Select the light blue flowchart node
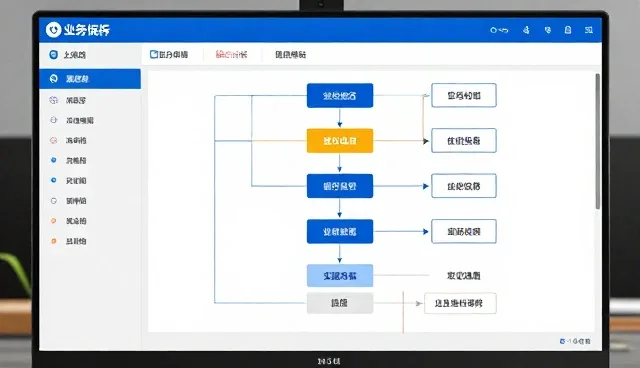The width and height of the screenshot is (640, 368). pos(340,276)
